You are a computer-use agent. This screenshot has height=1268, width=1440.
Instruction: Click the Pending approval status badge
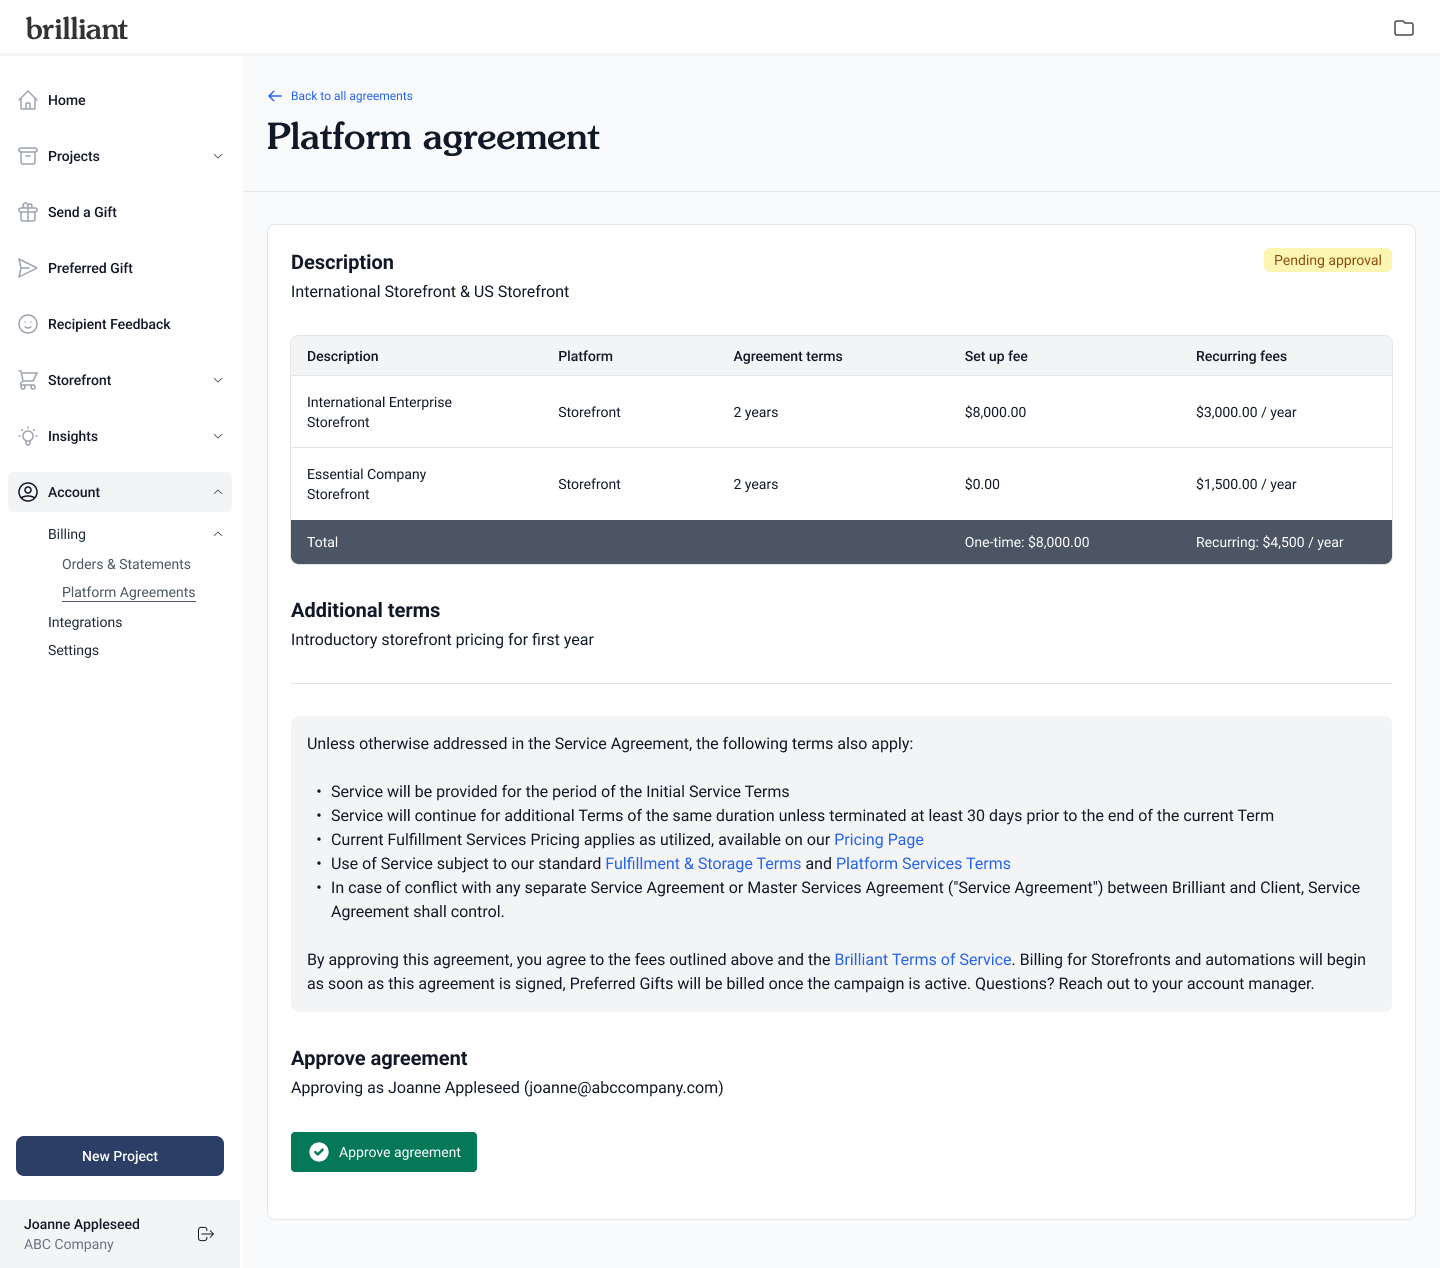click(x=1328, y=260)
